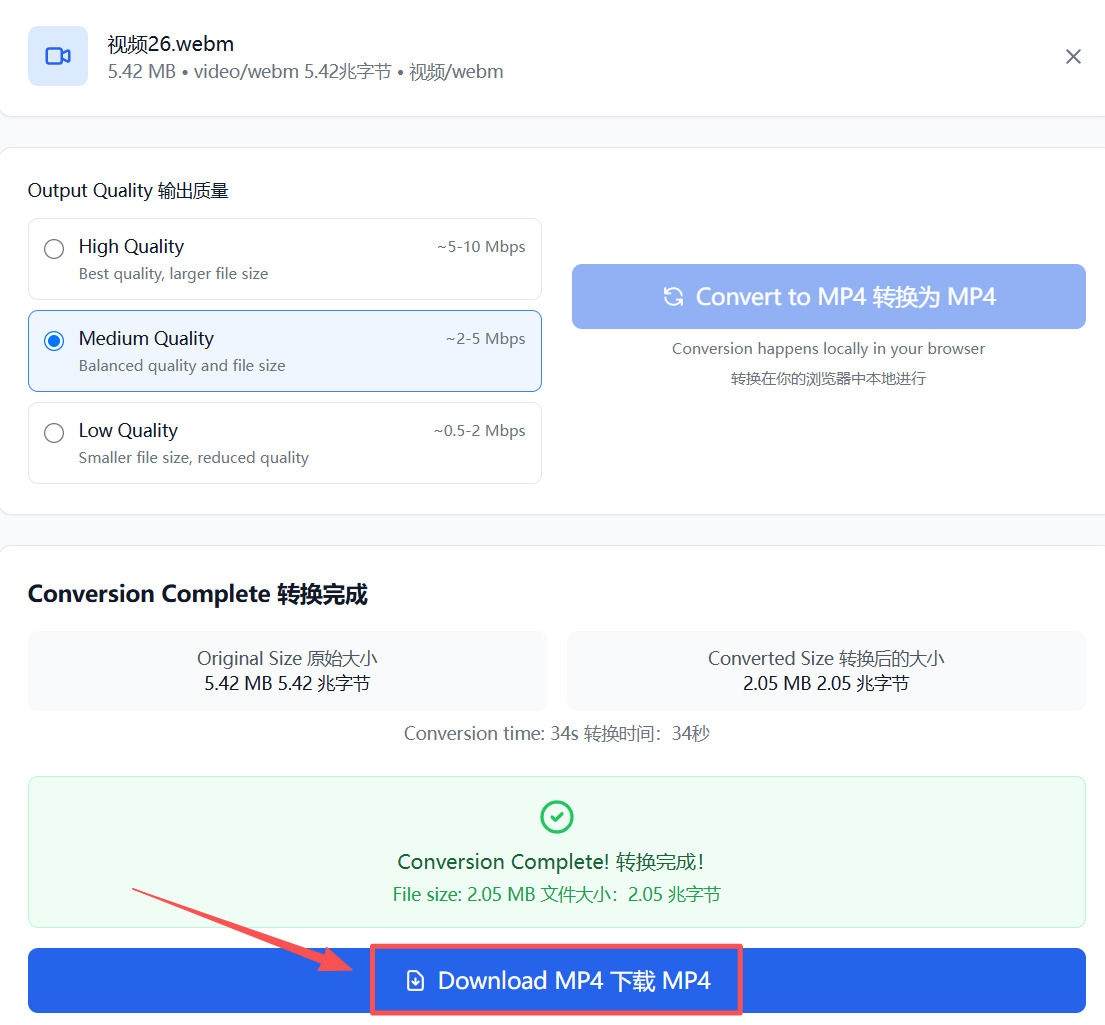Click the green checkmark success icon

click(x=557, y=817)
